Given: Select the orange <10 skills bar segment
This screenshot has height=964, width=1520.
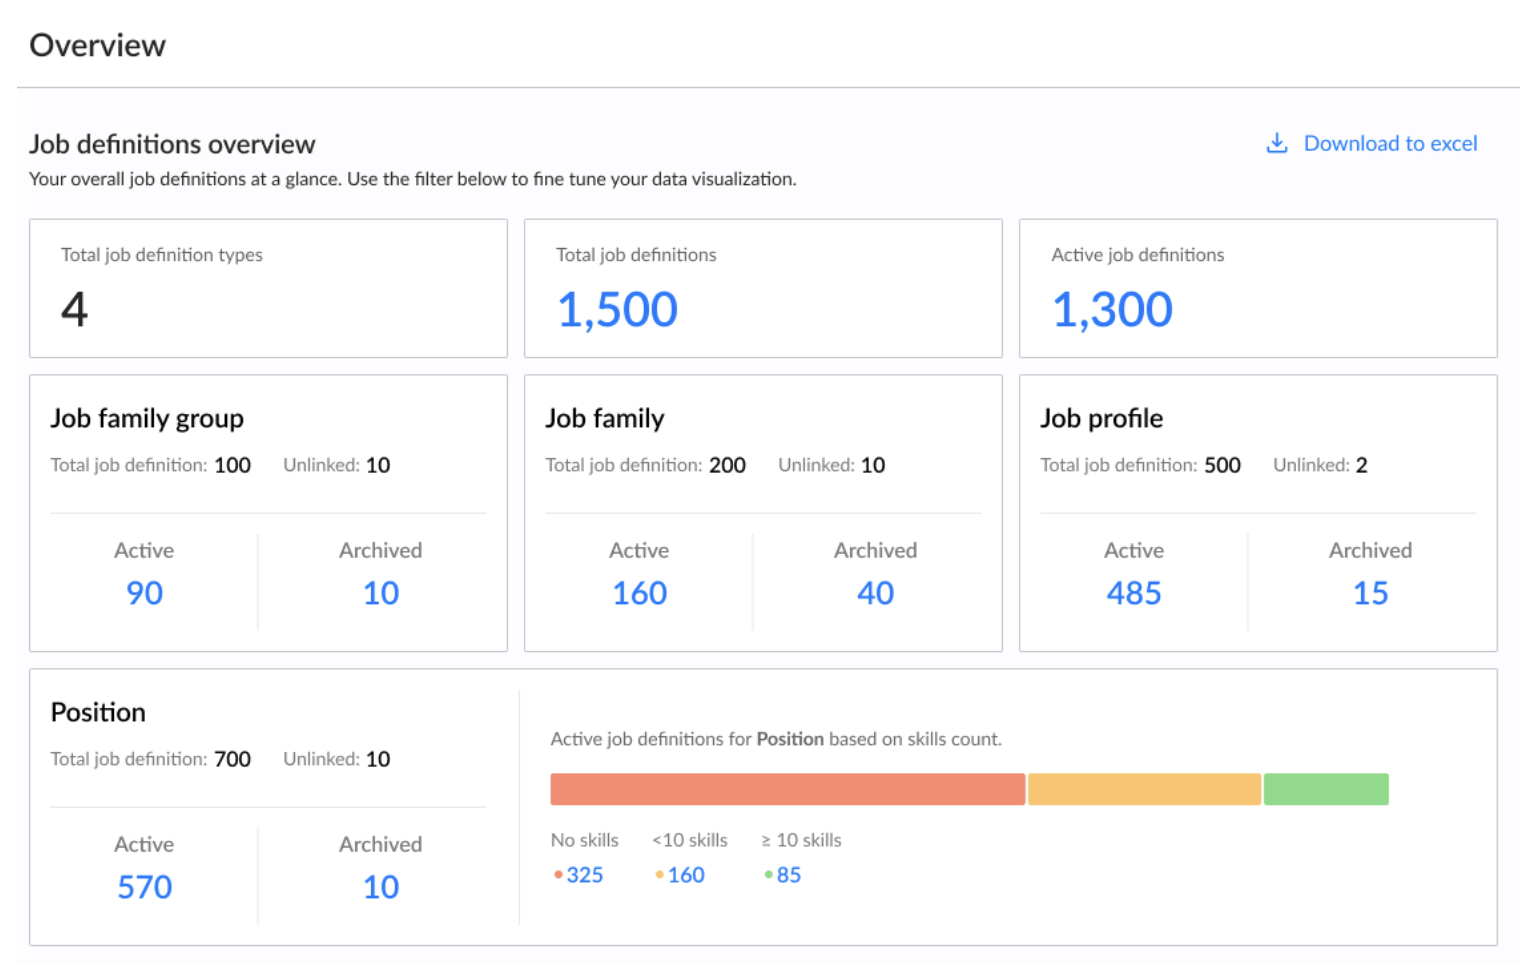Looking at the screenshot, I should pyautogui.click(x=1145, y=789).
